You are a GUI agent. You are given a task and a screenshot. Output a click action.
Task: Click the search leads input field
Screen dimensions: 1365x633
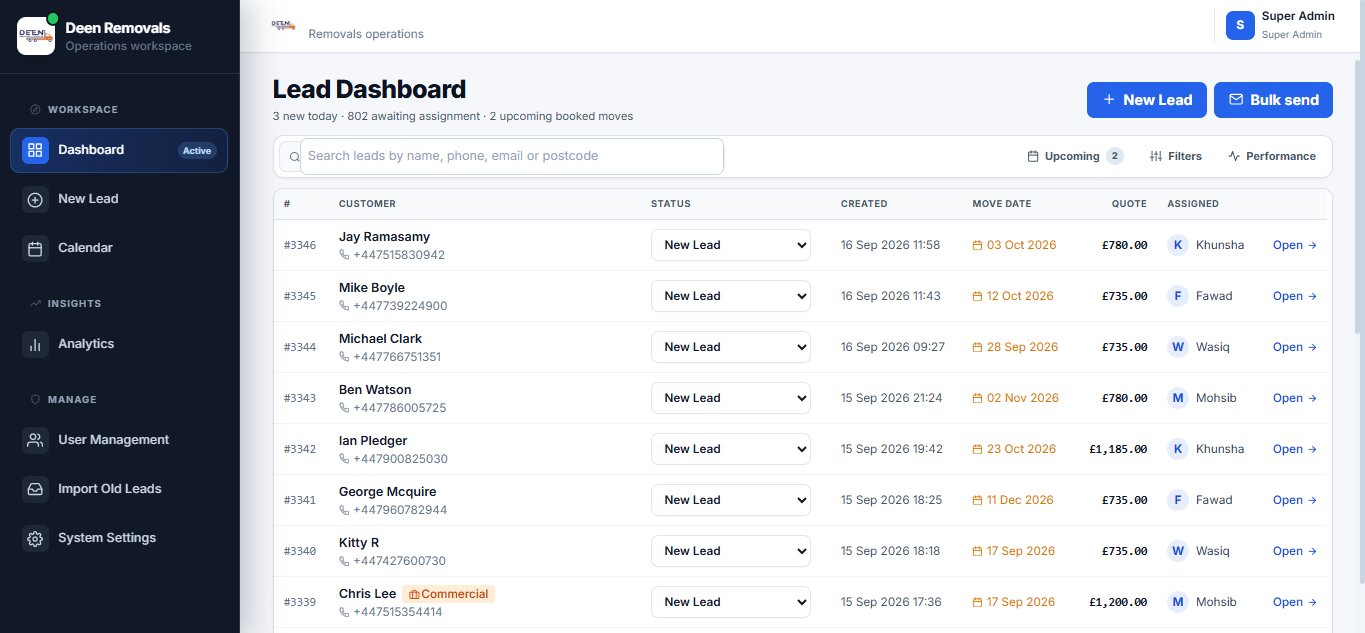[x=511, y=156]
